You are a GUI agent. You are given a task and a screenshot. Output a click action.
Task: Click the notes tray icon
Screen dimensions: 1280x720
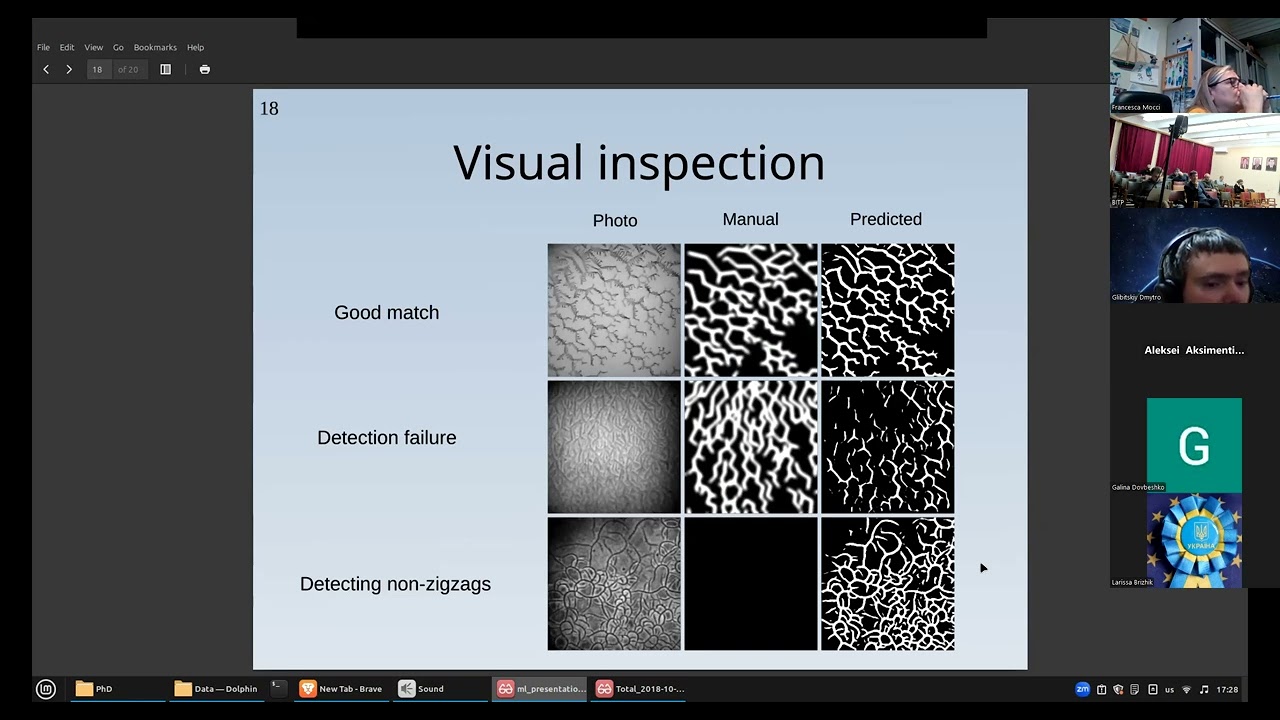pos(1135,689)
